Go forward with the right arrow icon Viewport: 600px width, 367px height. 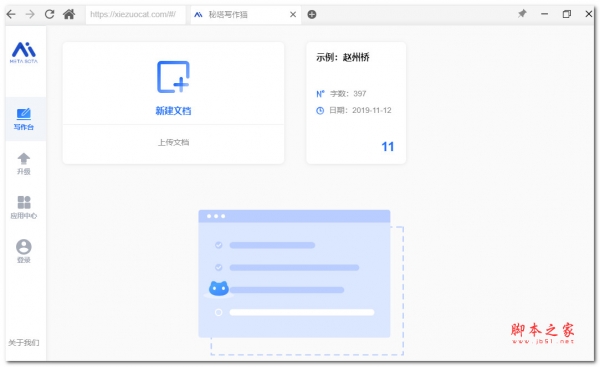click(x=30, y=15)
